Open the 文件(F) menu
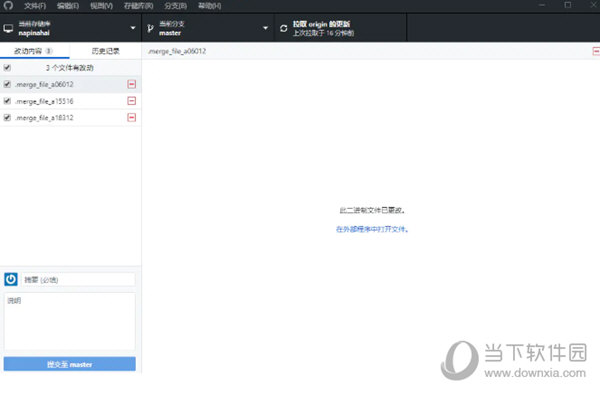 coord(35,6)
